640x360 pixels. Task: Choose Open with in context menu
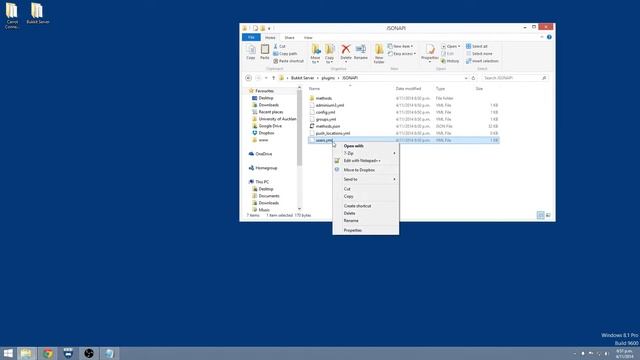pyautogui.click(x=366, y=146)
